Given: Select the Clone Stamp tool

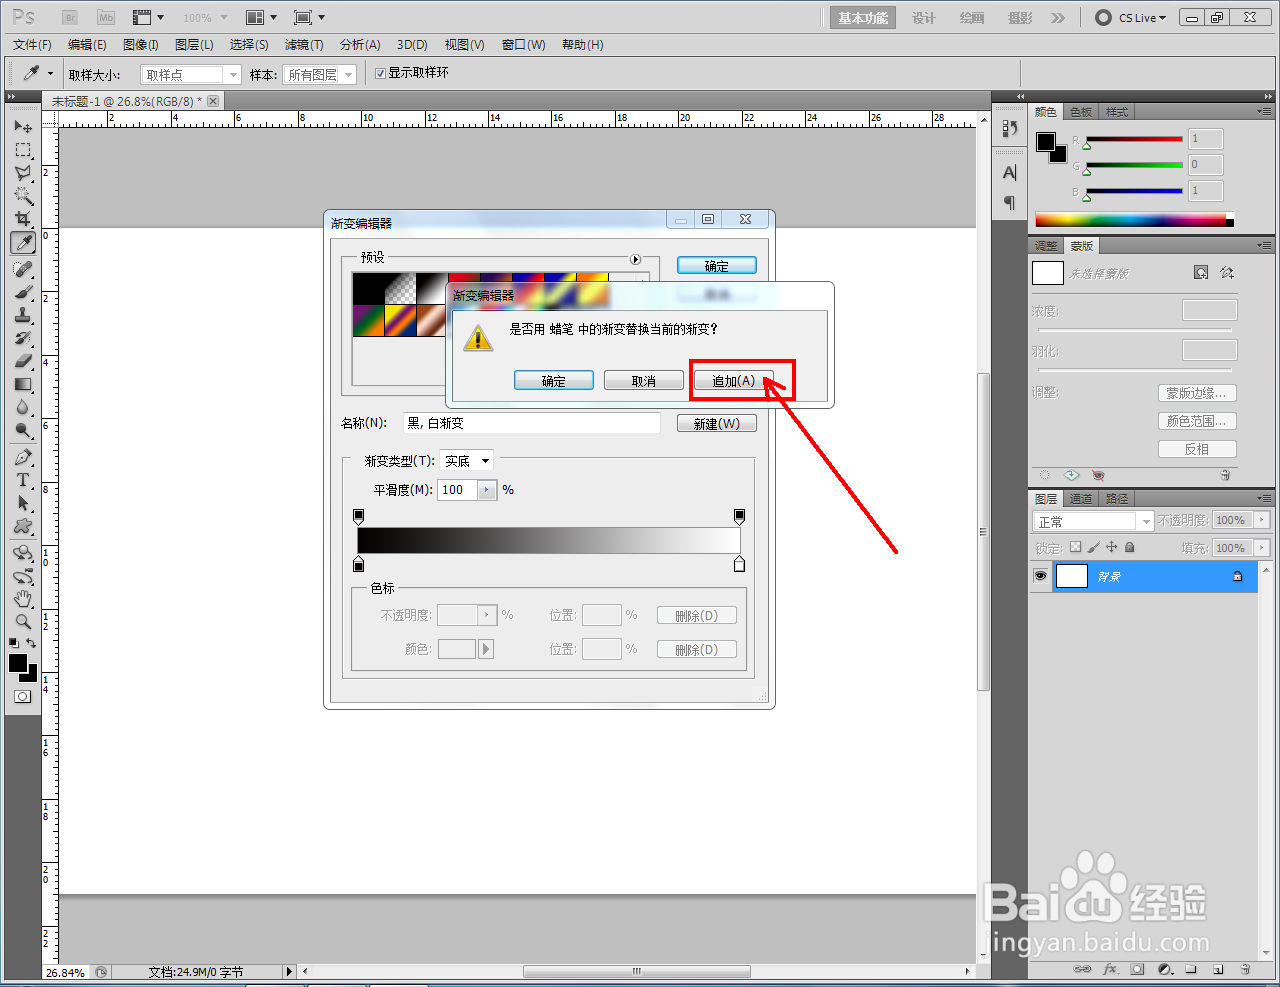Looking at the screenshot, I should coord(23,315).
